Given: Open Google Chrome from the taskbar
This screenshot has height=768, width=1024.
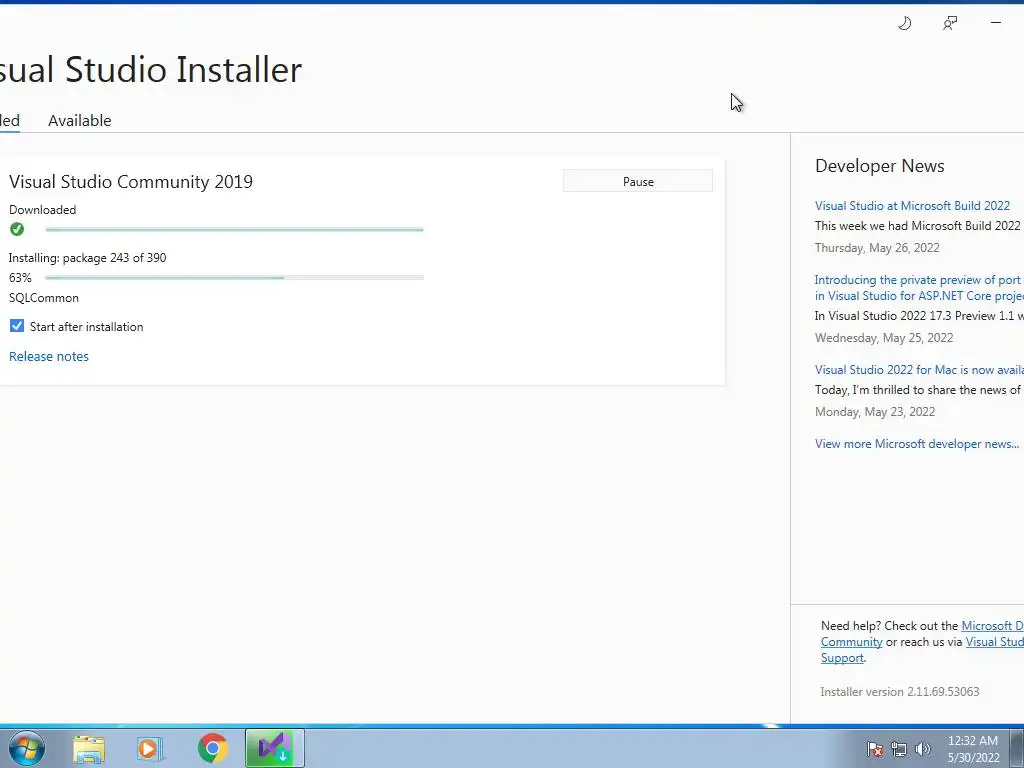Looking at the screenshot, I should 212,749.
